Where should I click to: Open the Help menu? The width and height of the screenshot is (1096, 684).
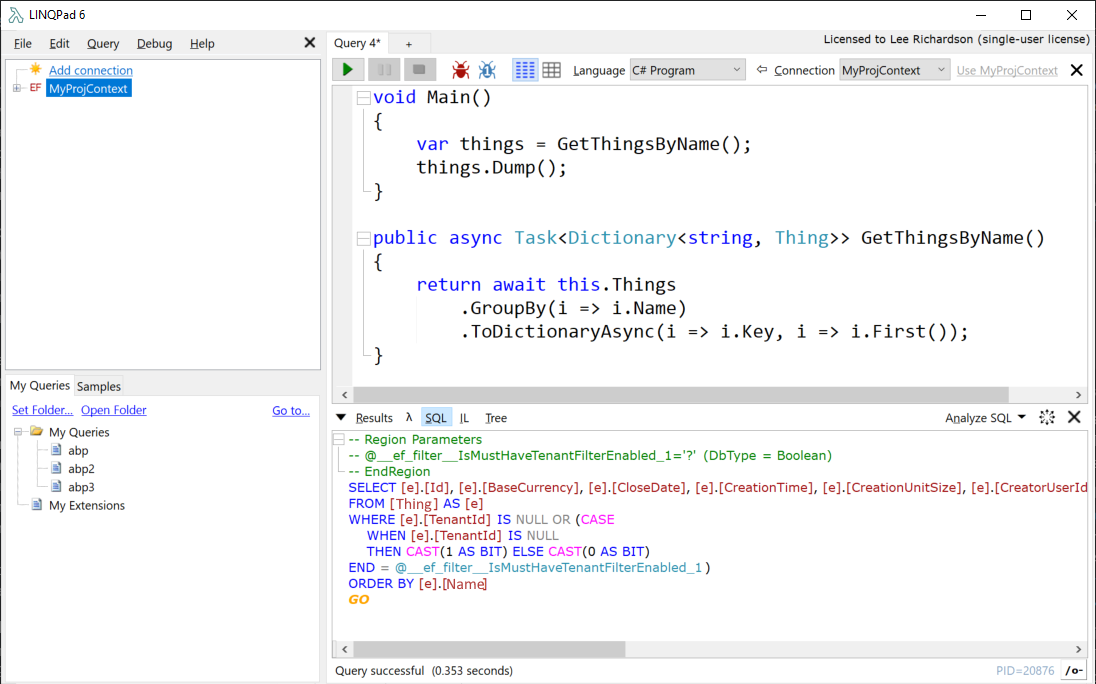click(x=202, y=43)
